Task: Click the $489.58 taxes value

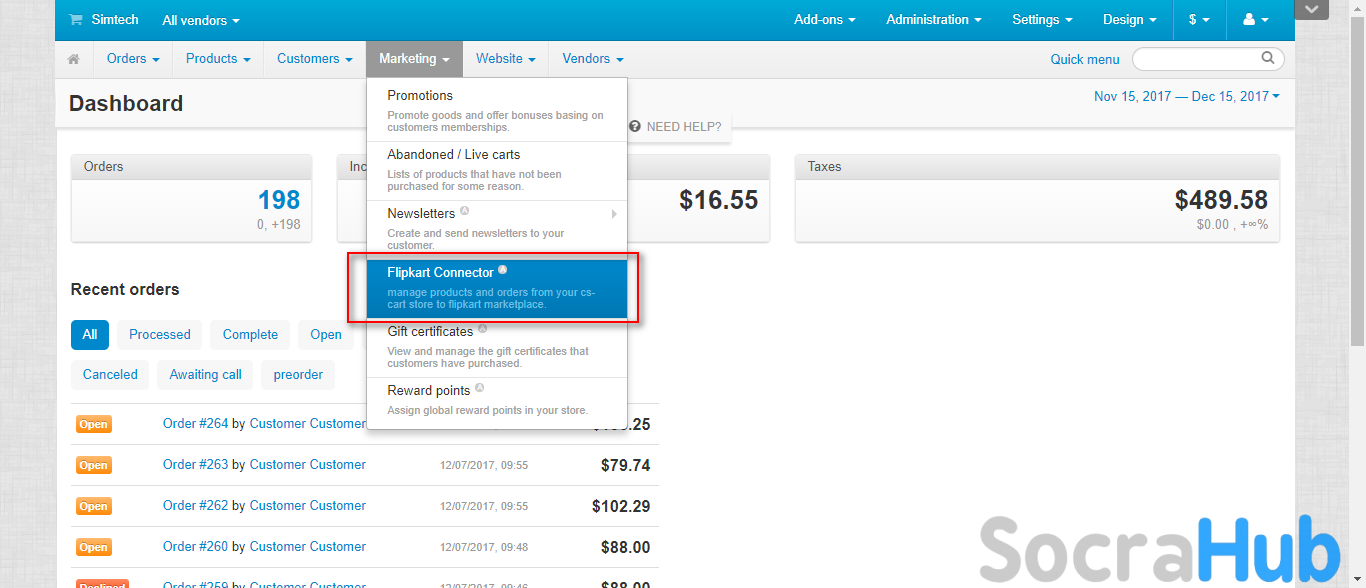Action: [1221, 200]
